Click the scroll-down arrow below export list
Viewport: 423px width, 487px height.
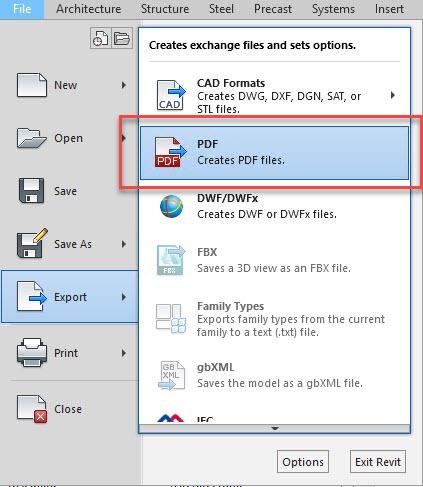(275, 429)
